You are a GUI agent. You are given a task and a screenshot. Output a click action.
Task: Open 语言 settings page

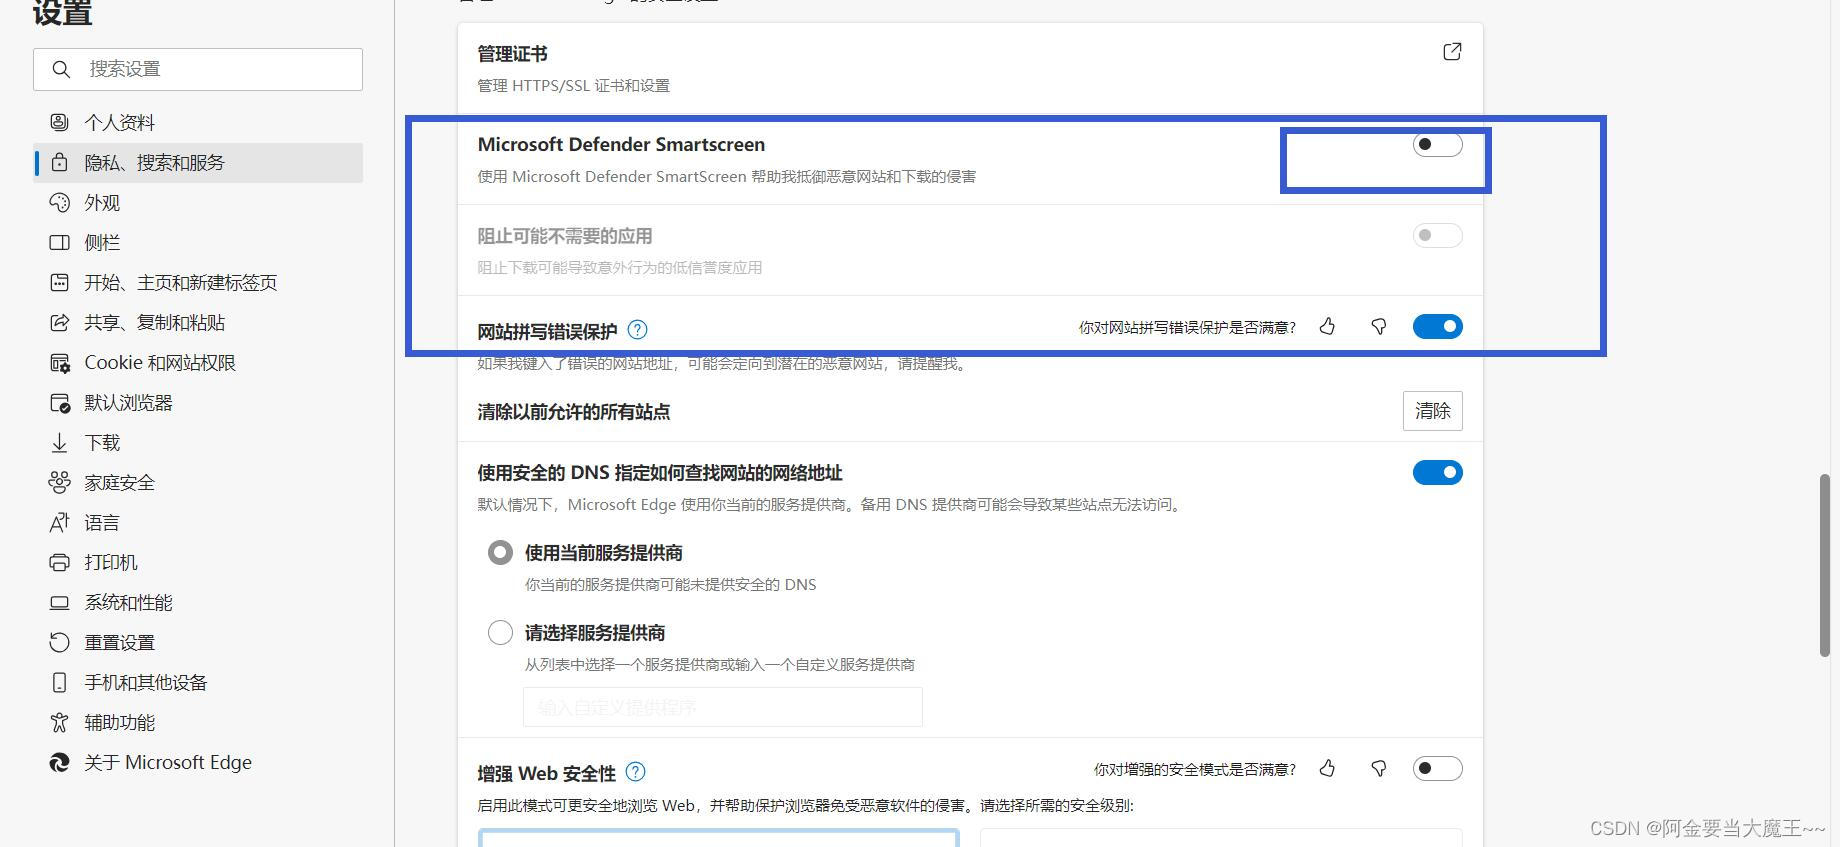pos(198,522)
